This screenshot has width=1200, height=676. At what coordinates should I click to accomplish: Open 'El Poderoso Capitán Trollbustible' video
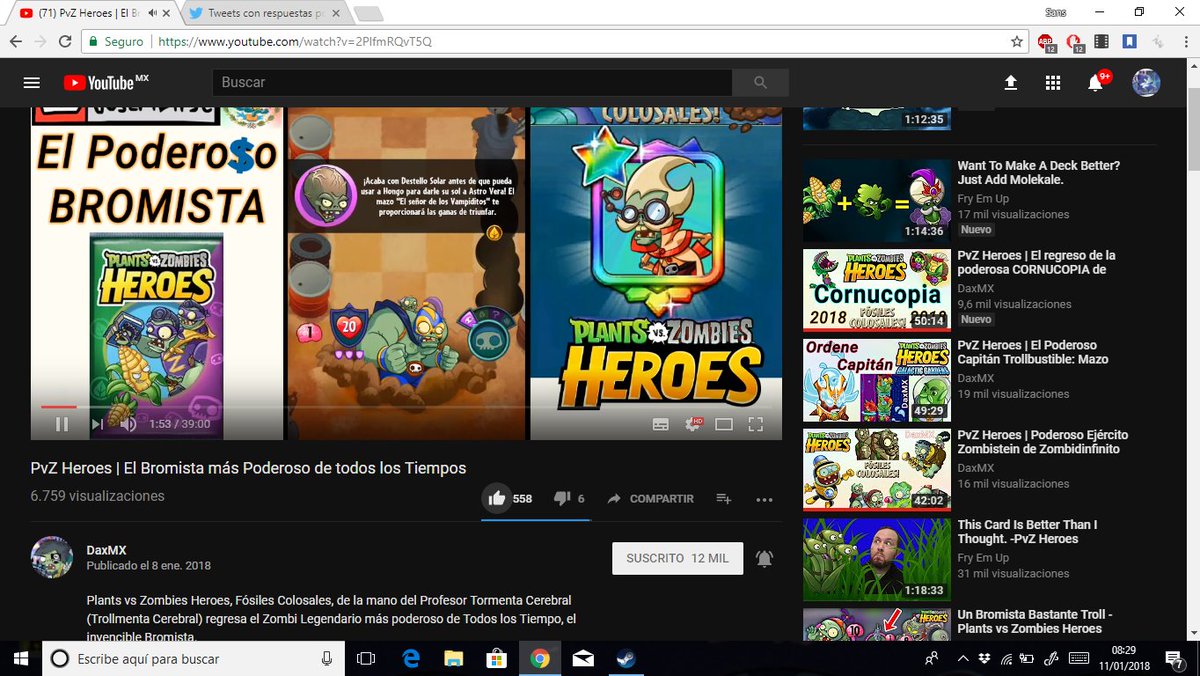click(x=1033, y=352)
